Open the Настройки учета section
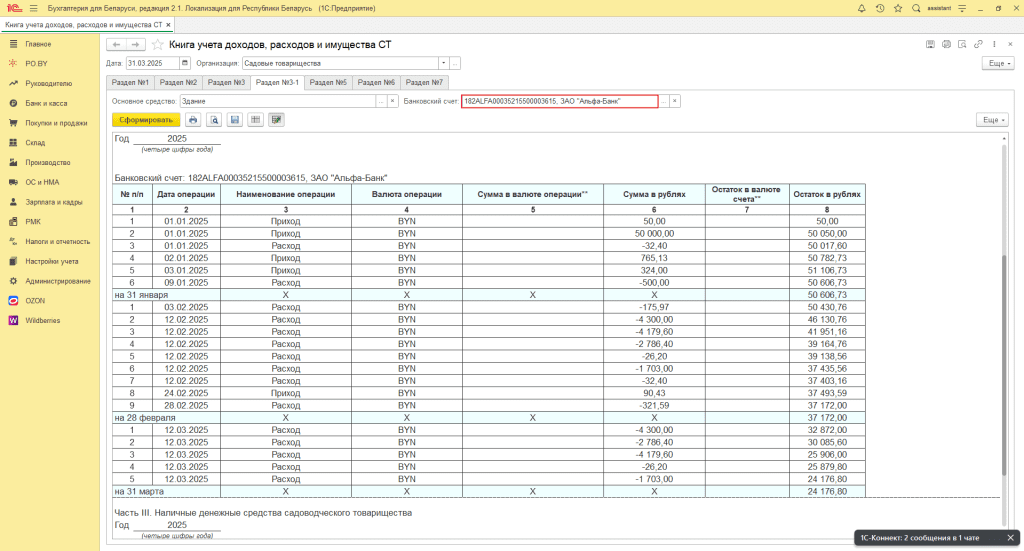Viewport: 1024px width, 551px height. (52, 261)
